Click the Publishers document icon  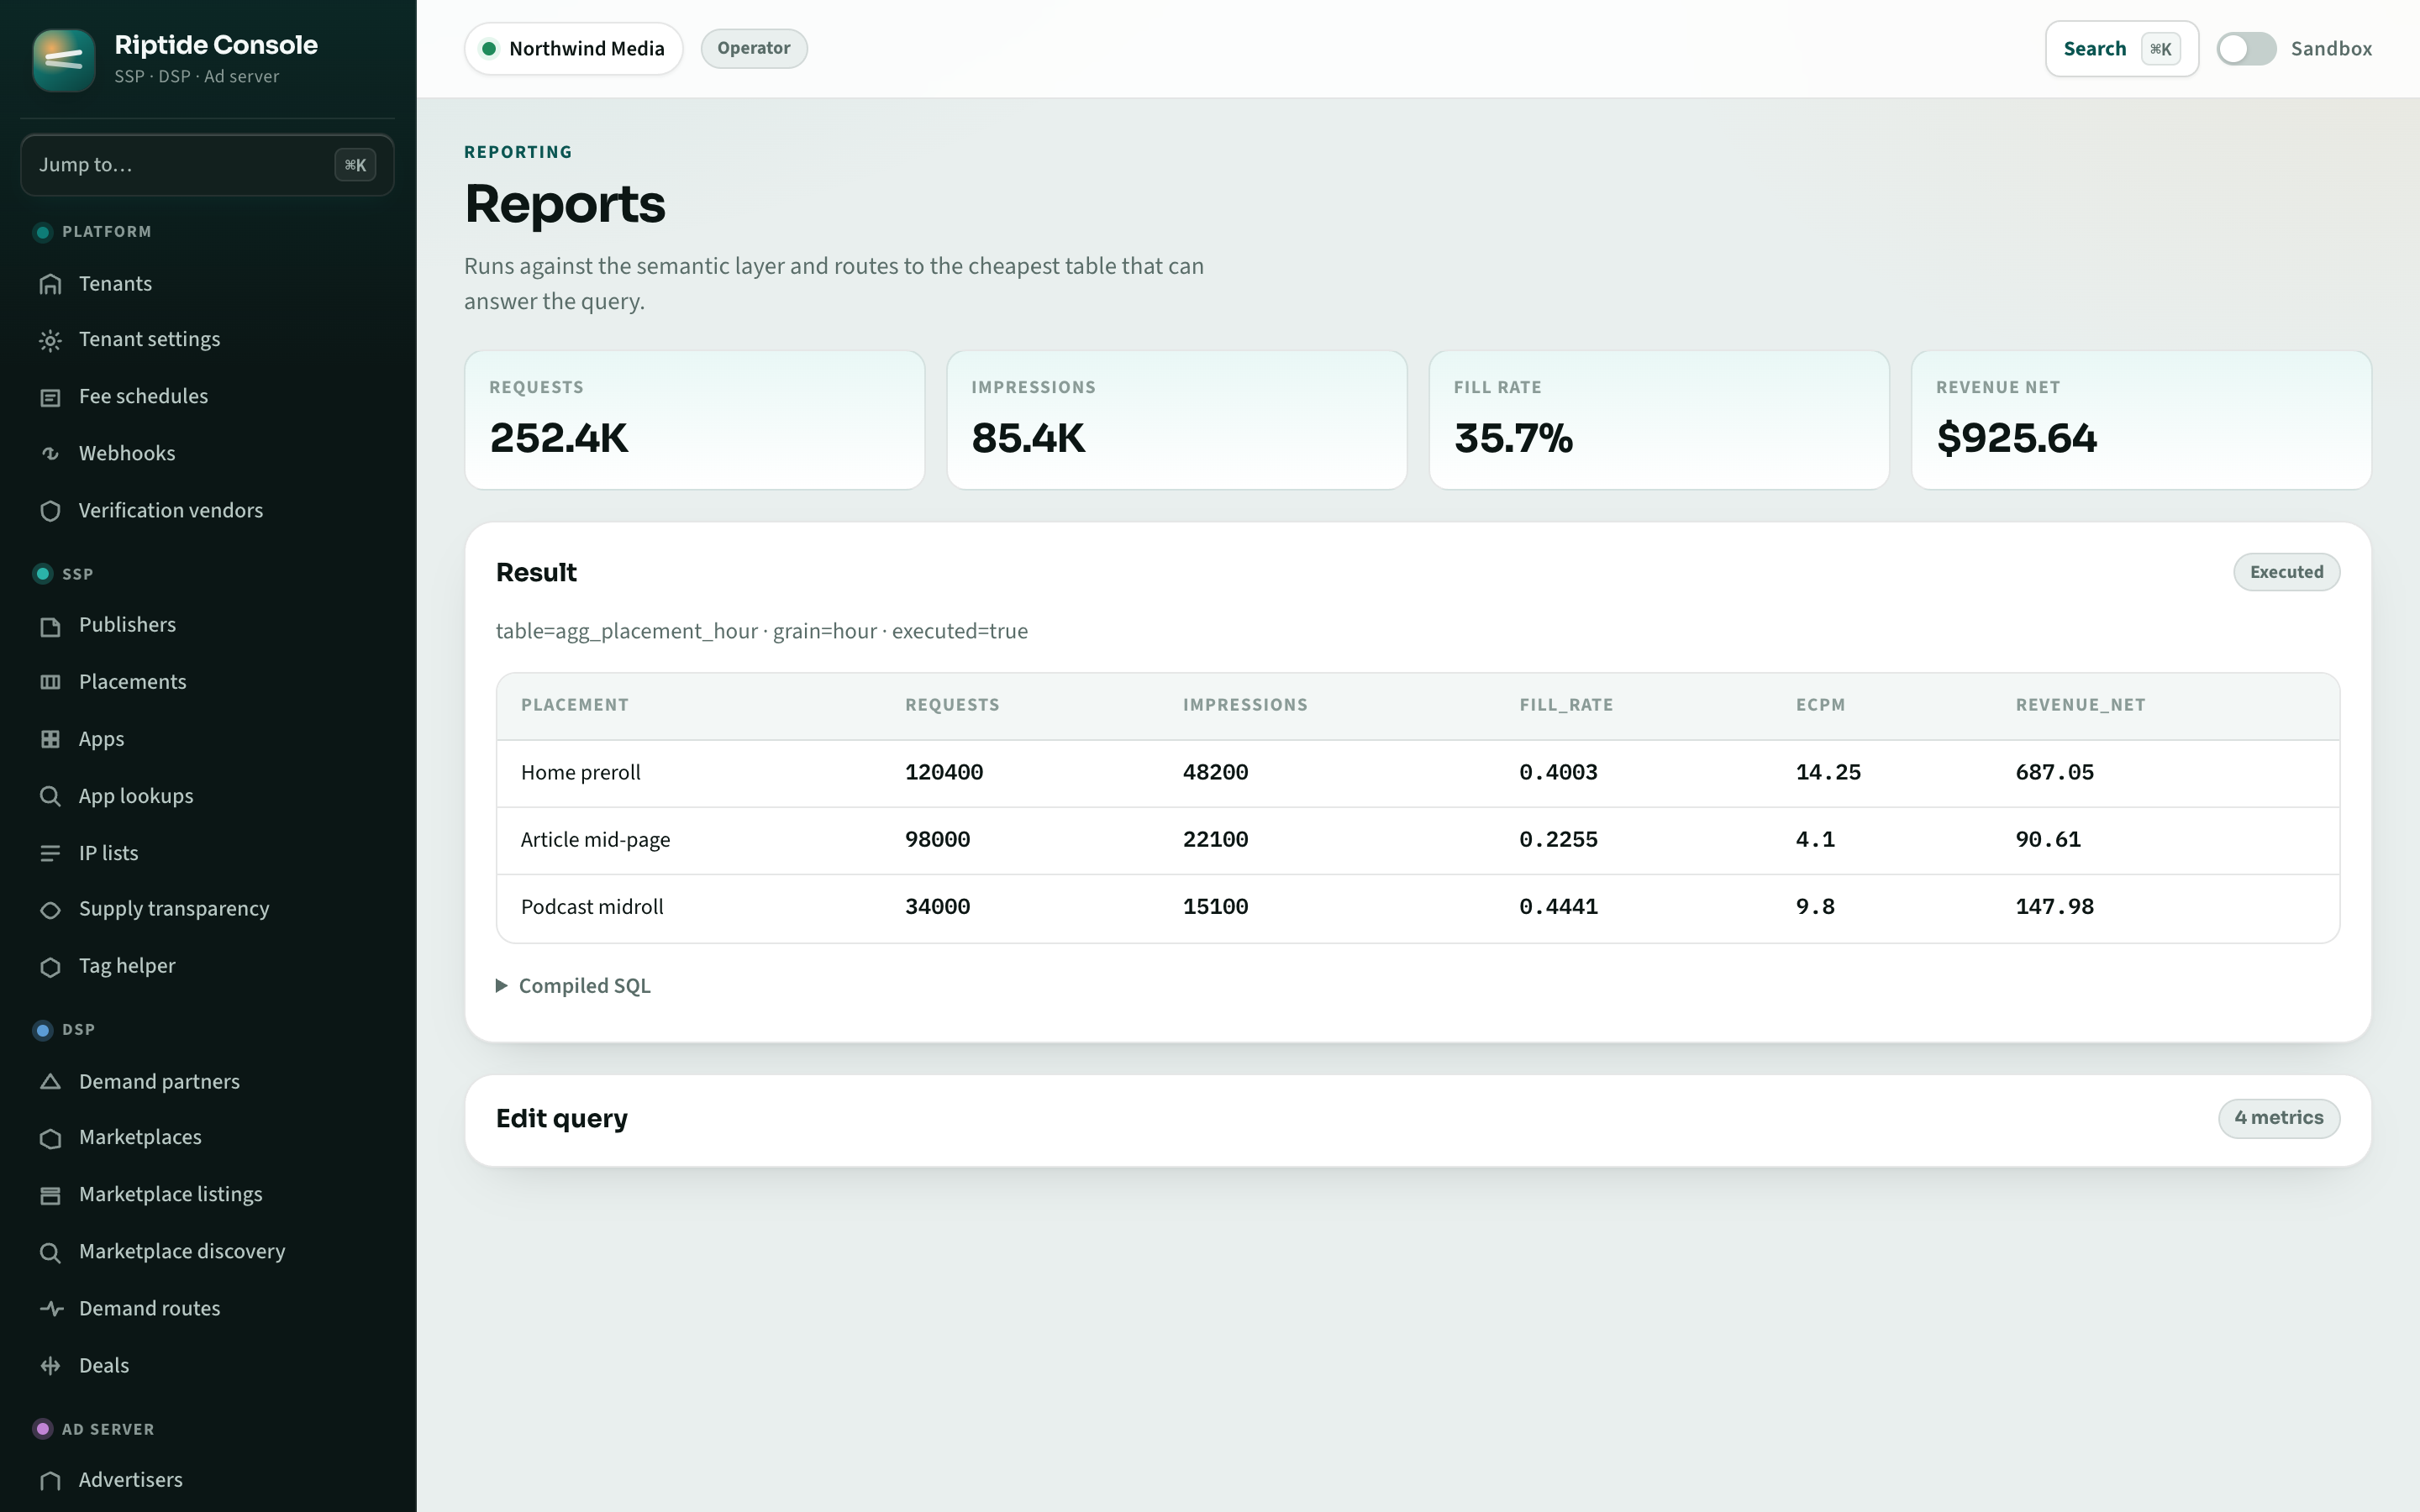pyautogui.click(x=50, y=626)
